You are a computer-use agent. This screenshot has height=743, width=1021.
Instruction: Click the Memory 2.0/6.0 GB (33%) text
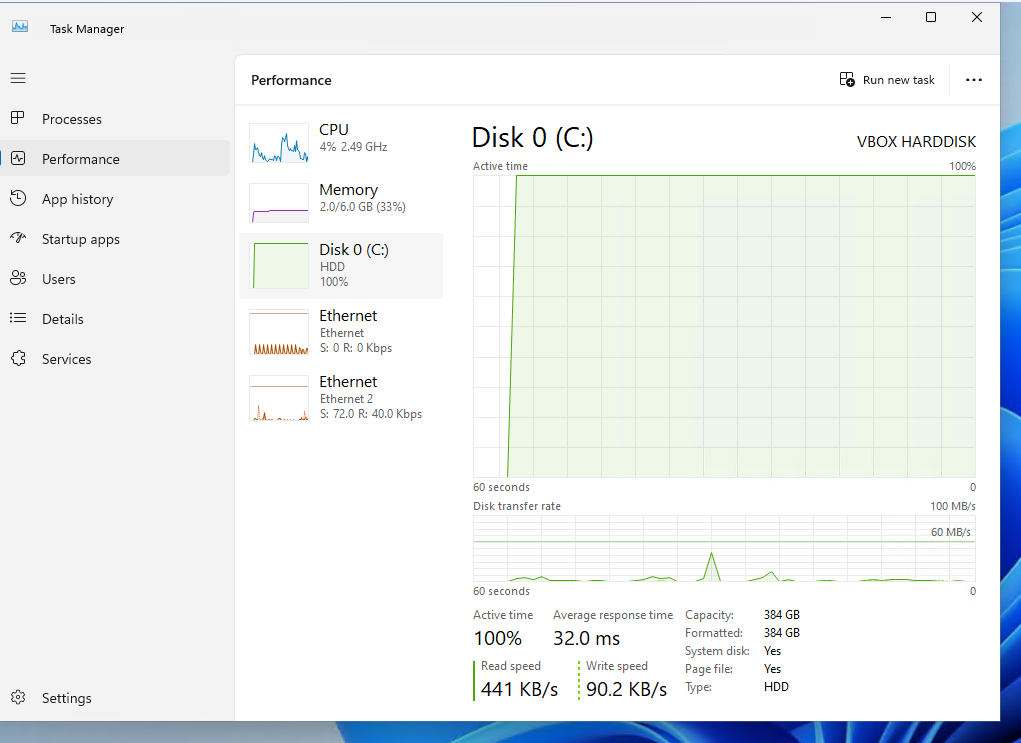click(362, 207)
